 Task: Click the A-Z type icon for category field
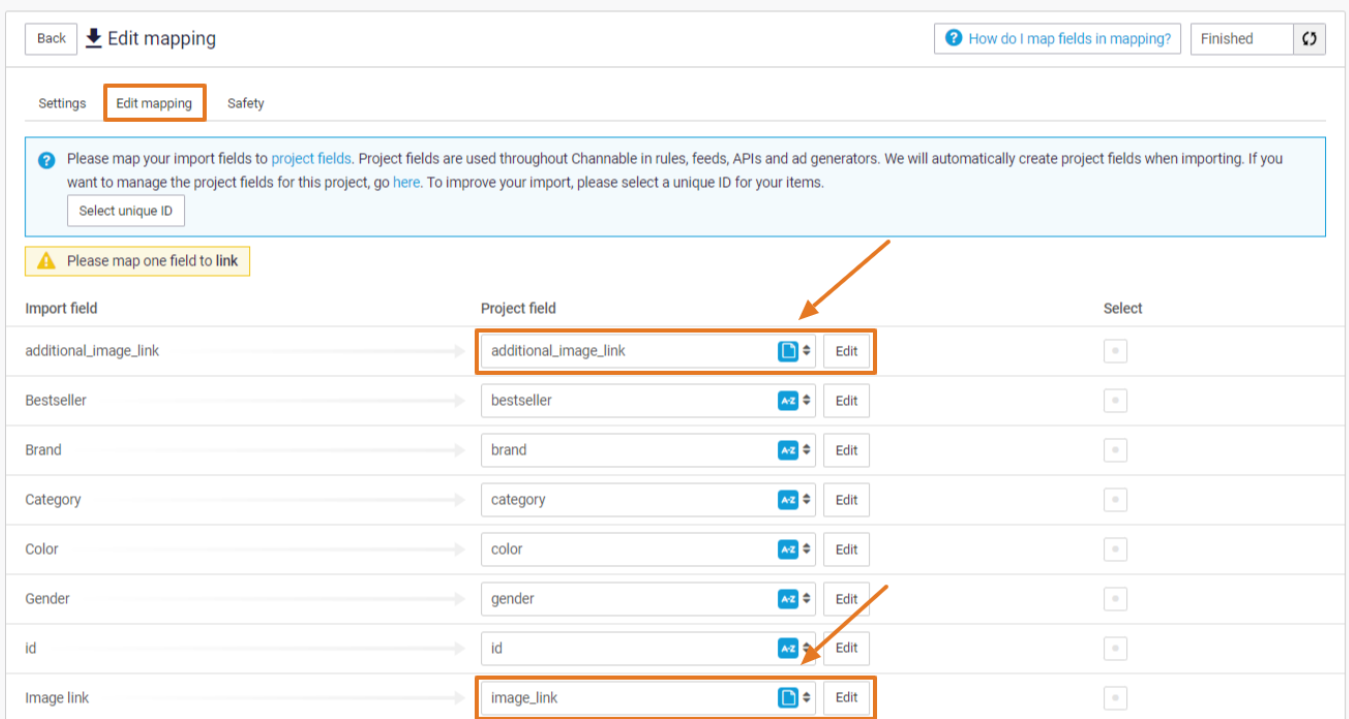point(788,500)
